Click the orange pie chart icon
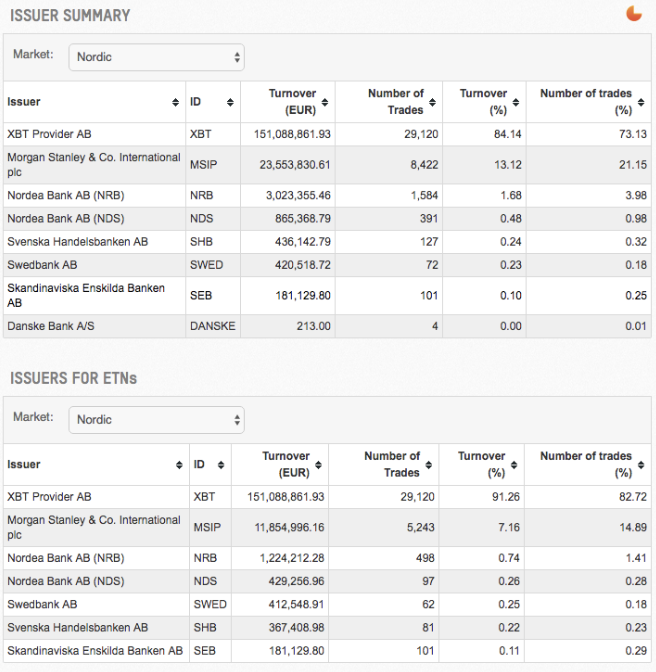This screenshot has height=672, width=656. [x=633, y=13]
